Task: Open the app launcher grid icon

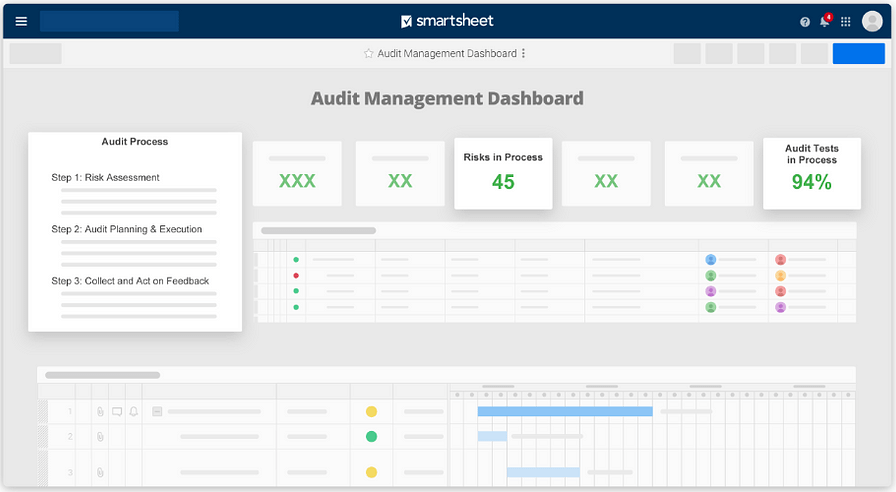Action: tap(846, 22)
